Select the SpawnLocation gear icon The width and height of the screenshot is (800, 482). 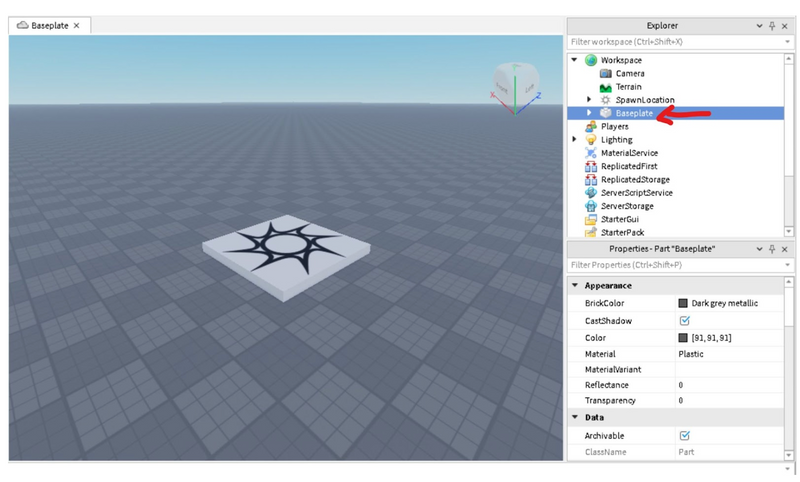[x=606, y=100]
